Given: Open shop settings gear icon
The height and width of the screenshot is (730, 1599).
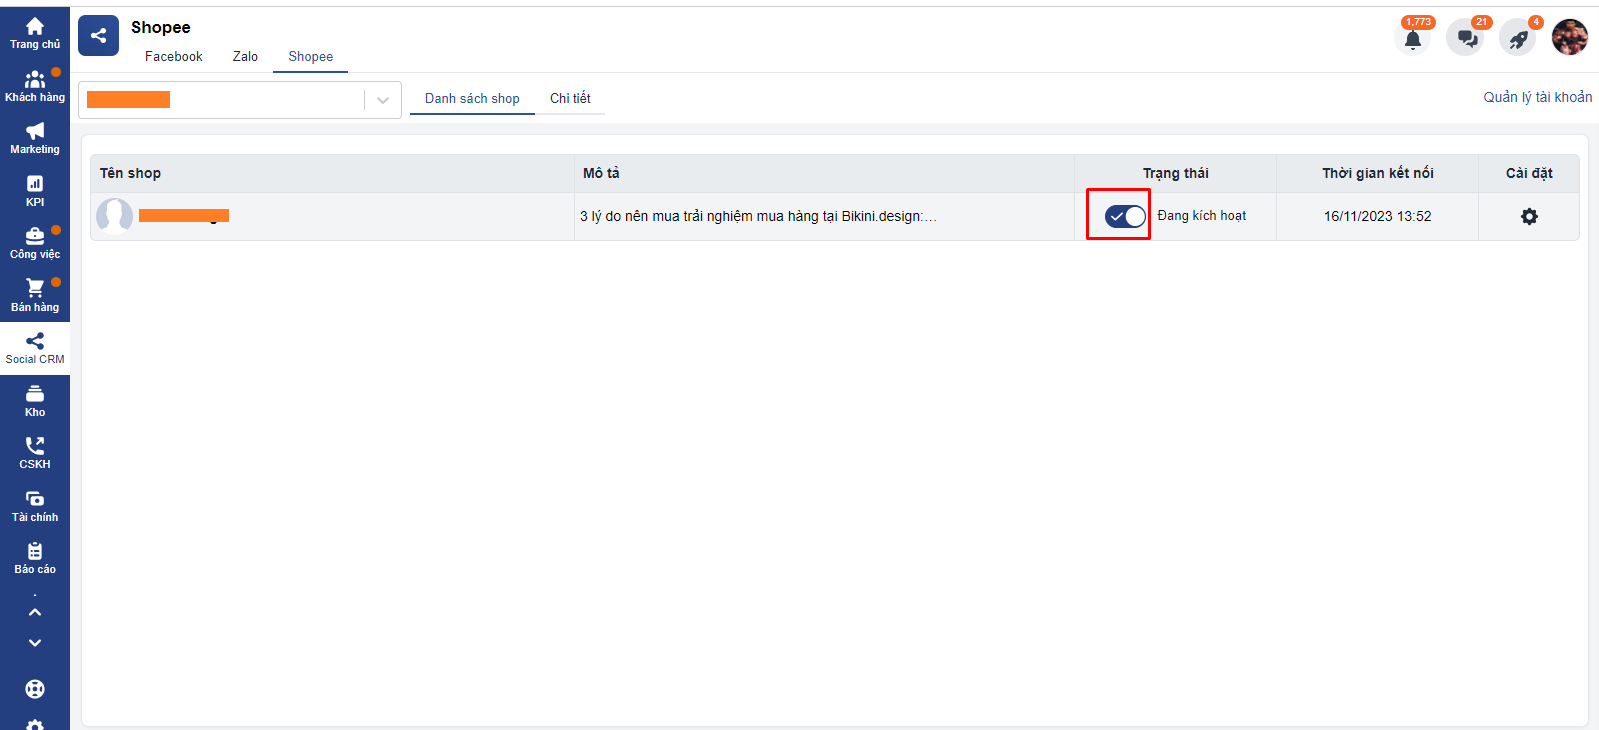Looking at the screenshot, I should click(1529, 216).
